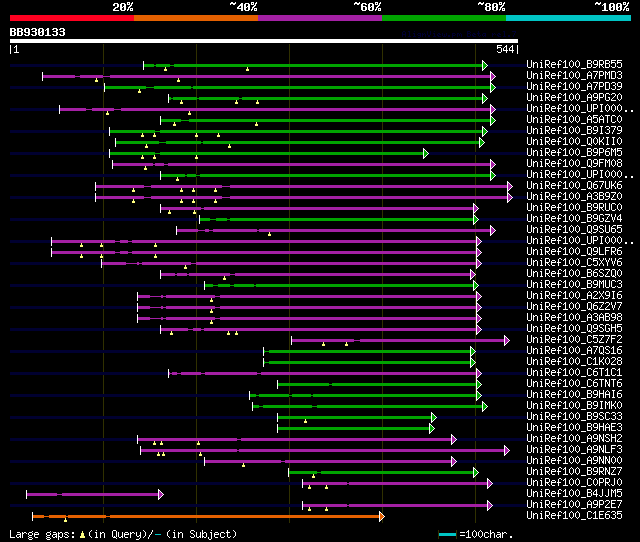Click the cyan segment of the identity color scale
This screenshot has width=640, height=542.
click(568, 18)
